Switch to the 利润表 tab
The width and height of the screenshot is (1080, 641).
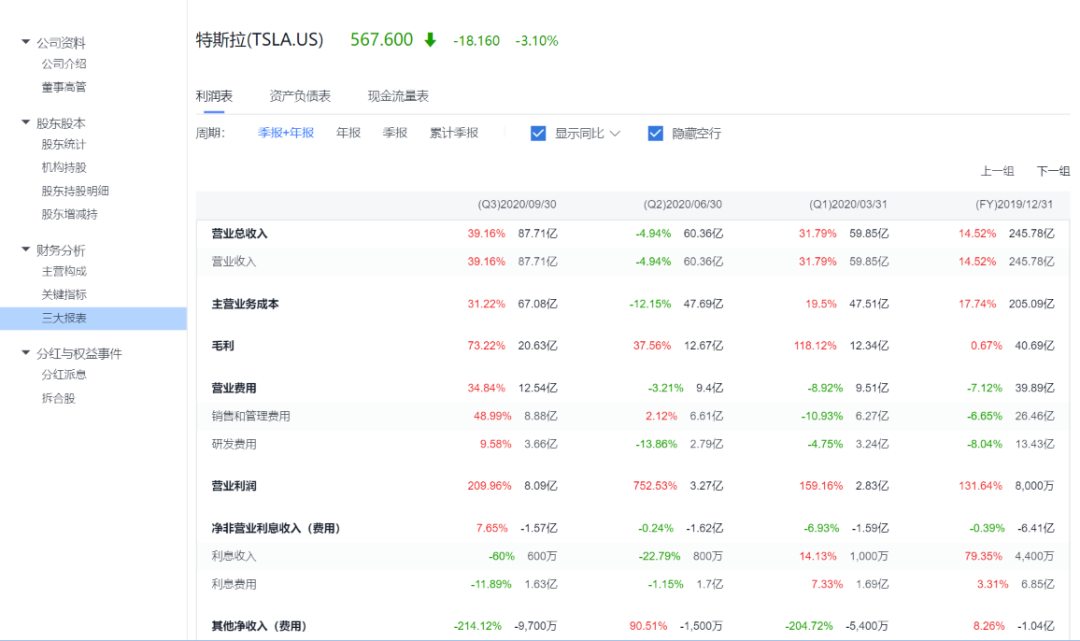click(214, 96)
